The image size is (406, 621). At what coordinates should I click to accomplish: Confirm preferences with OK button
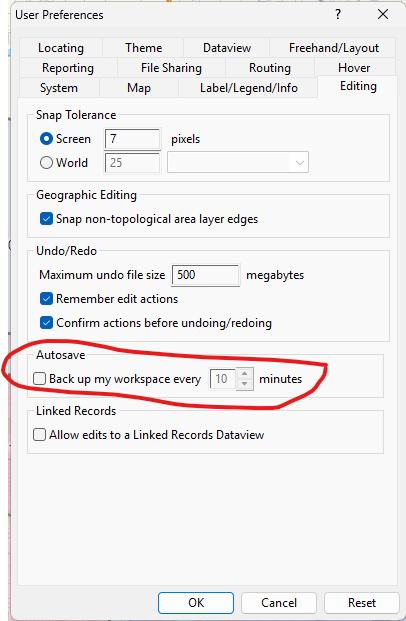click(196, 603)
